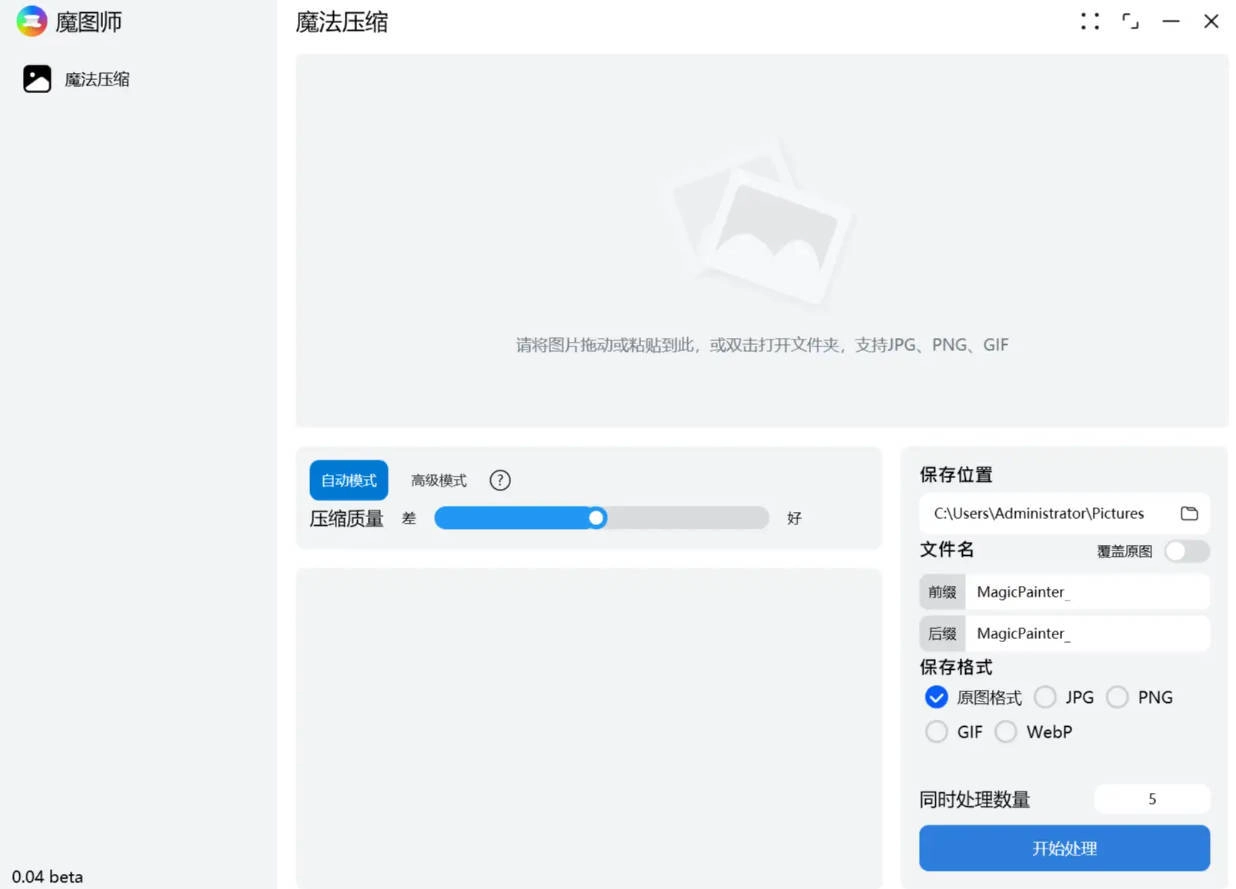Click the fullscreen expand icon in title bar
This screenshot has width=1236, height=889.
point(1130,20)
